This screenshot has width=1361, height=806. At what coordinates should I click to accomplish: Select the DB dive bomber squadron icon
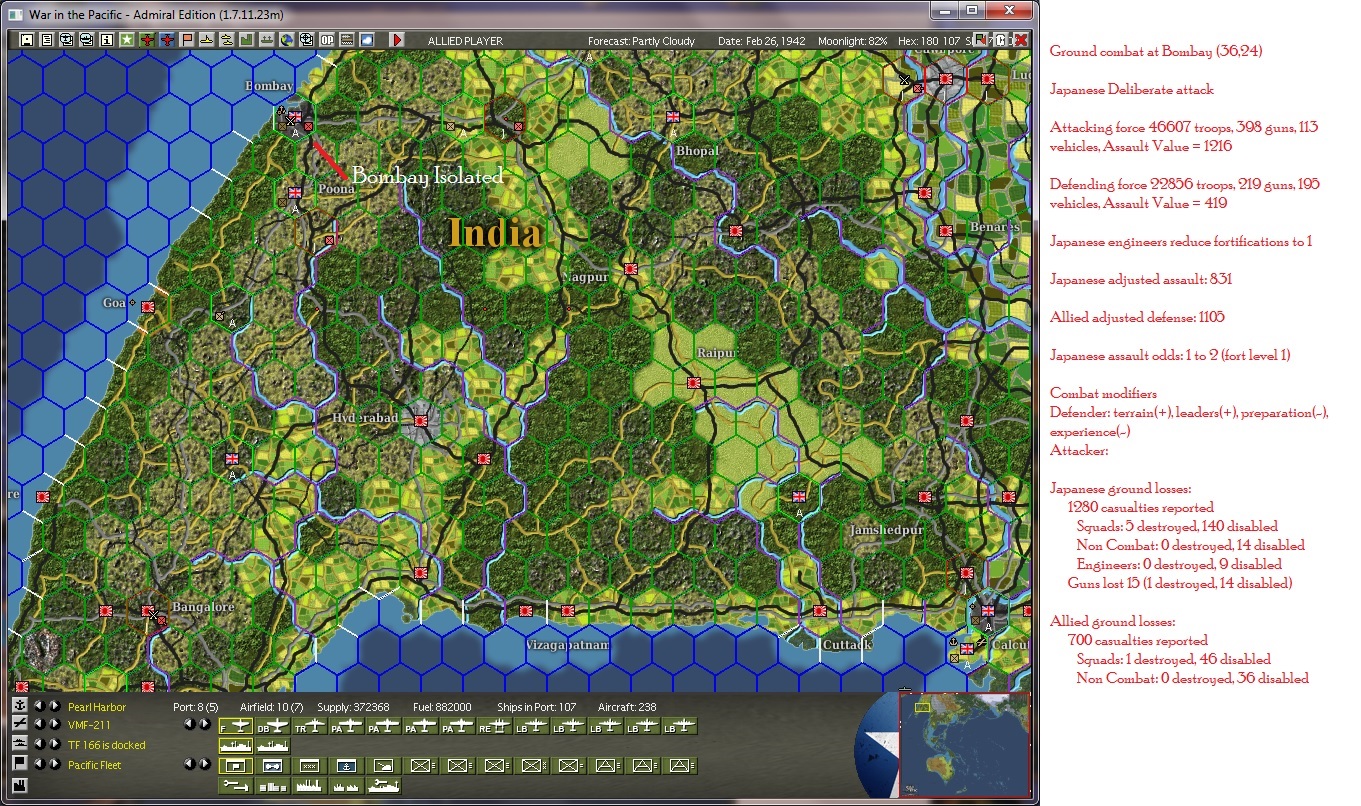(273, 726)
